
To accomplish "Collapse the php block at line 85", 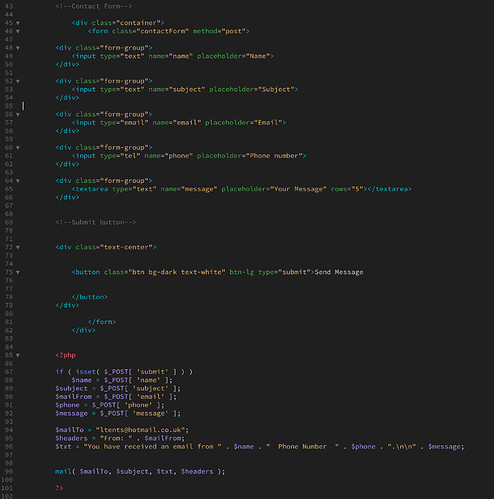I will click(x=18, y=356).
